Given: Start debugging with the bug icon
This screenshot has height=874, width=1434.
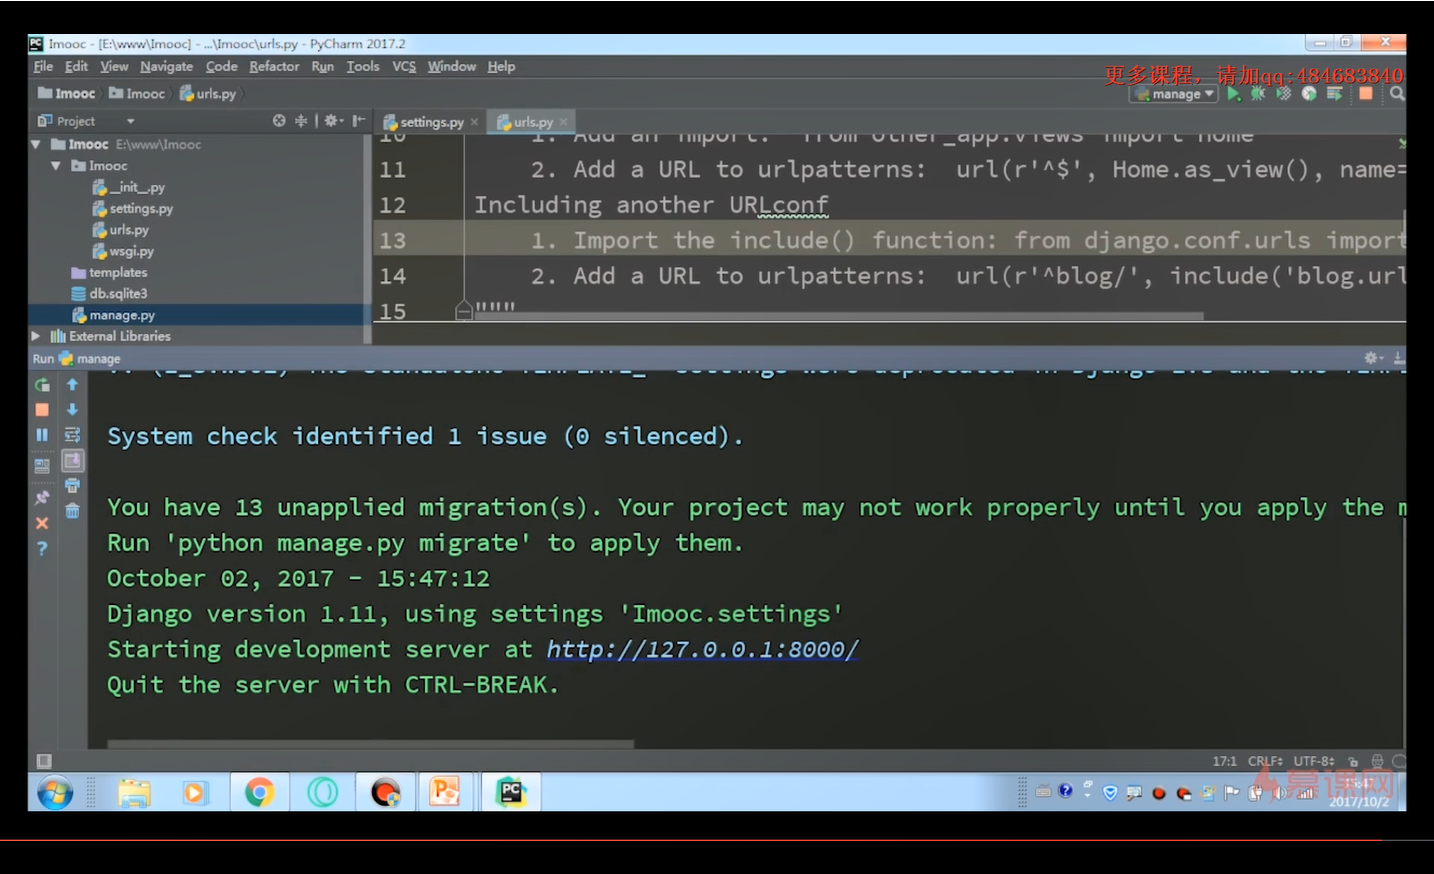Looking at the screenshot, I should (1258, 93).
